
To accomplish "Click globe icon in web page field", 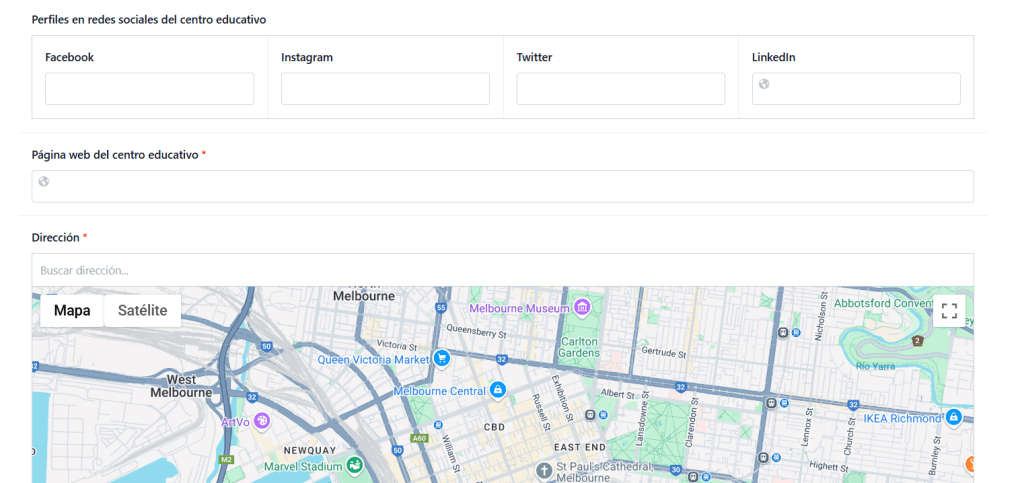I will pos(44,181).
